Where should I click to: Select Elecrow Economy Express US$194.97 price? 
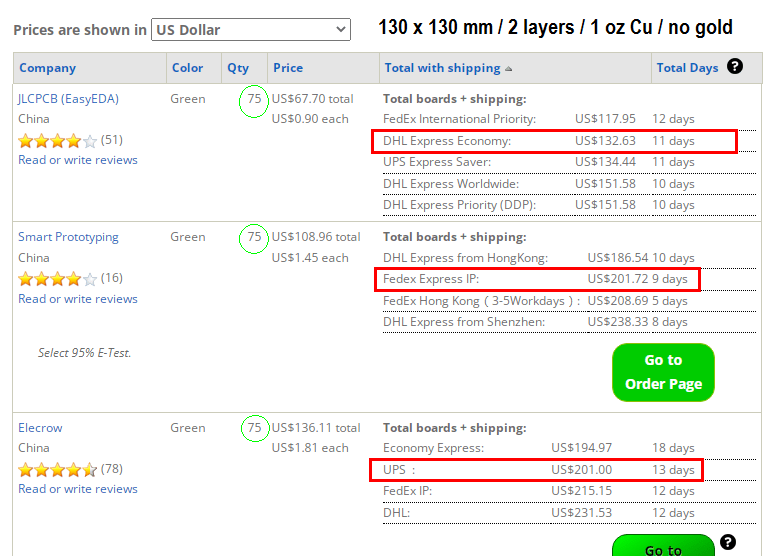pyautogui.click(x=581, y=448)
